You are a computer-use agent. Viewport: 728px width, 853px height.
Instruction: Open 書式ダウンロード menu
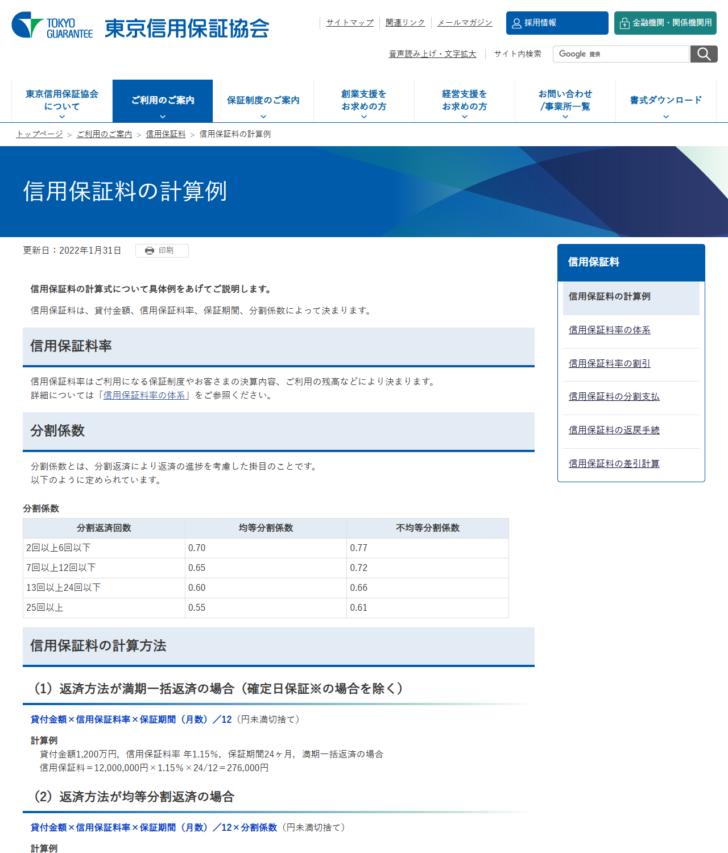tap(666, 101)
